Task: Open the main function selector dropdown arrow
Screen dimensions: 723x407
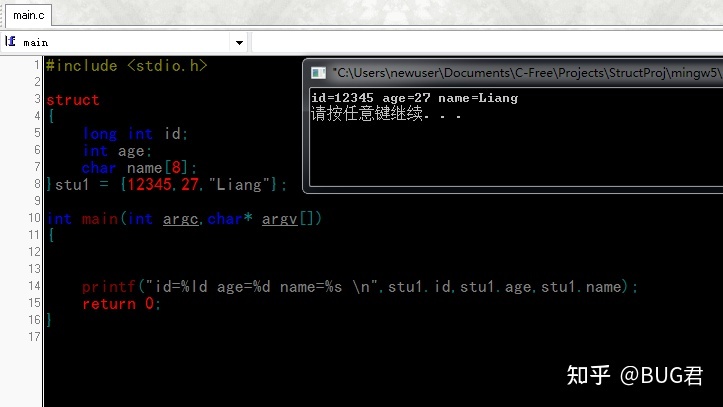Action: (239, 43)
